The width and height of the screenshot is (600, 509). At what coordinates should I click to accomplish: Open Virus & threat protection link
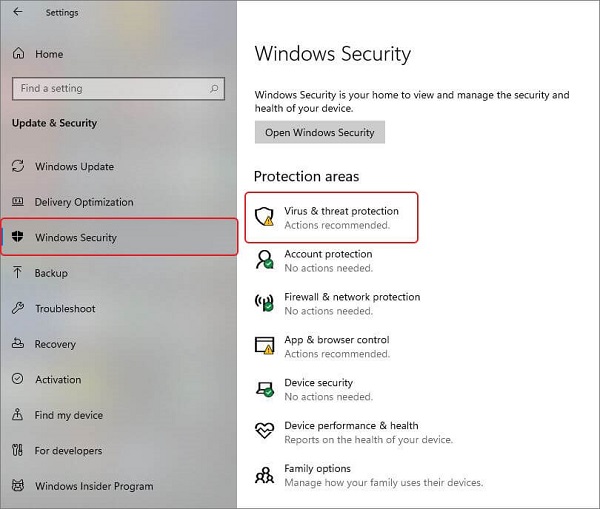point(341,212)
